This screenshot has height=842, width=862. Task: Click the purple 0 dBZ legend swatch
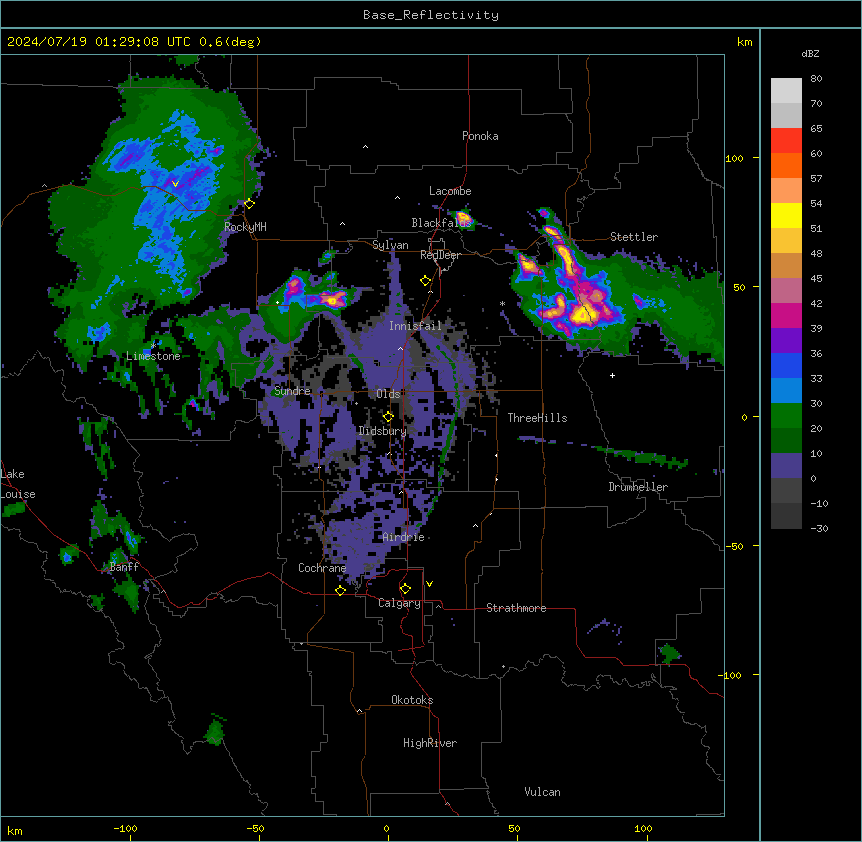[x=786, y=466]
